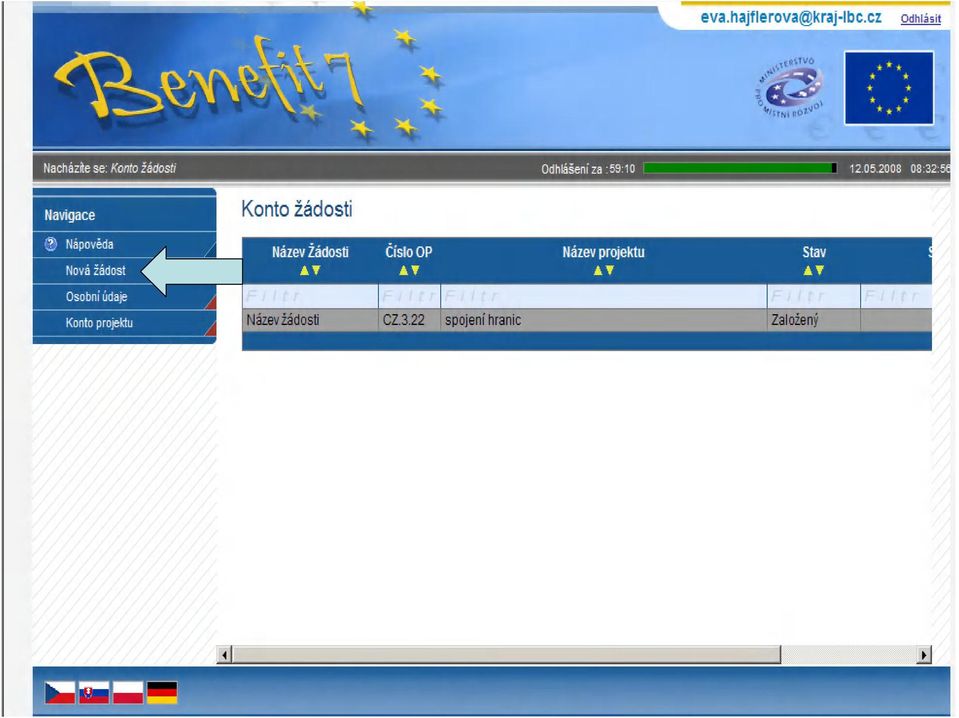959x718 pixels.
Task: Focus the Název projektu filter field
Action: coord(604,297)
